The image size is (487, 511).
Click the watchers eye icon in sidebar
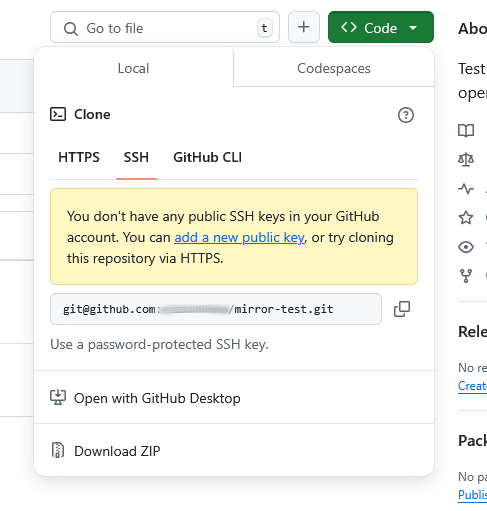click(x=466, y=247)
